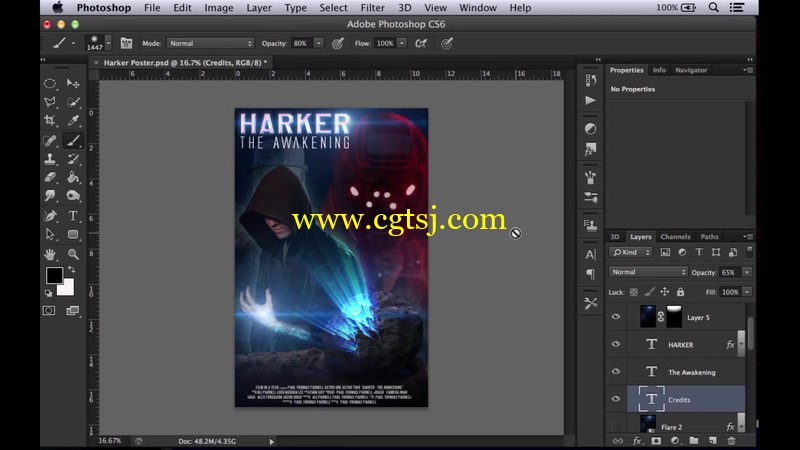
Task: Select the Clone Stamp tool
Action: click(x=50, y=159)
